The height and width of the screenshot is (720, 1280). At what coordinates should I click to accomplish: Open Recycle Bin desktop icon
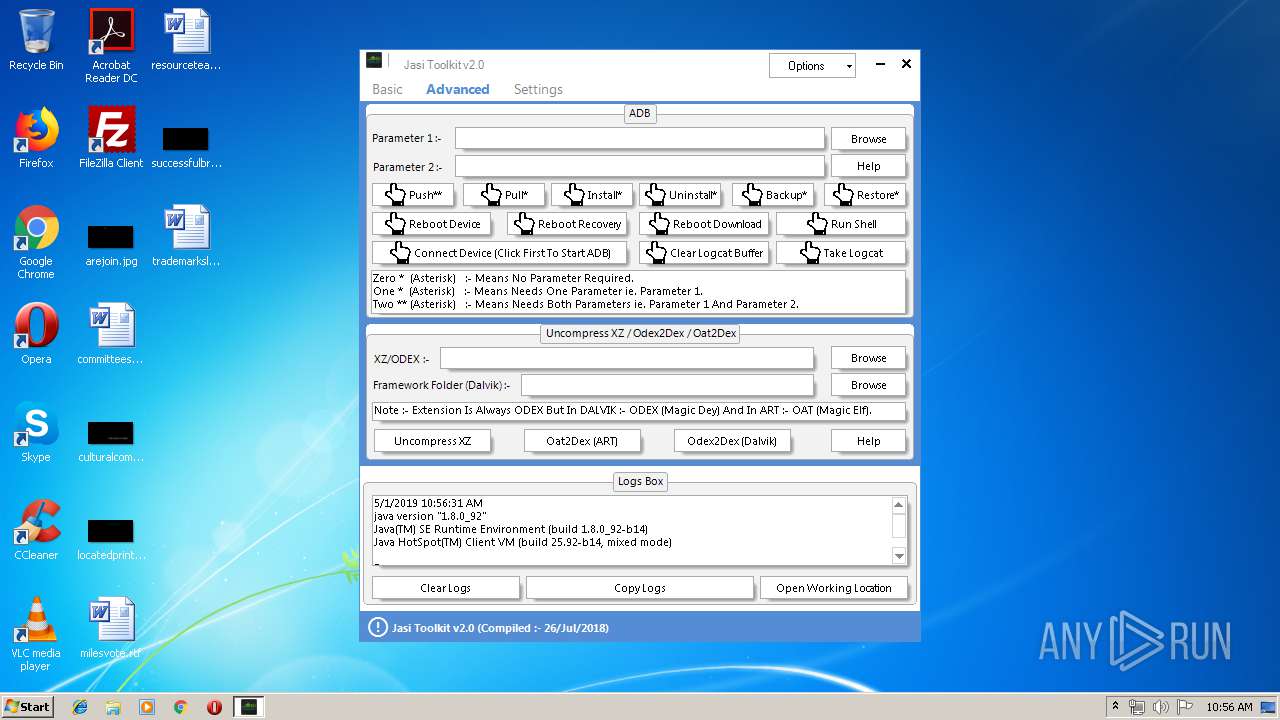click(x=36, y=40)
